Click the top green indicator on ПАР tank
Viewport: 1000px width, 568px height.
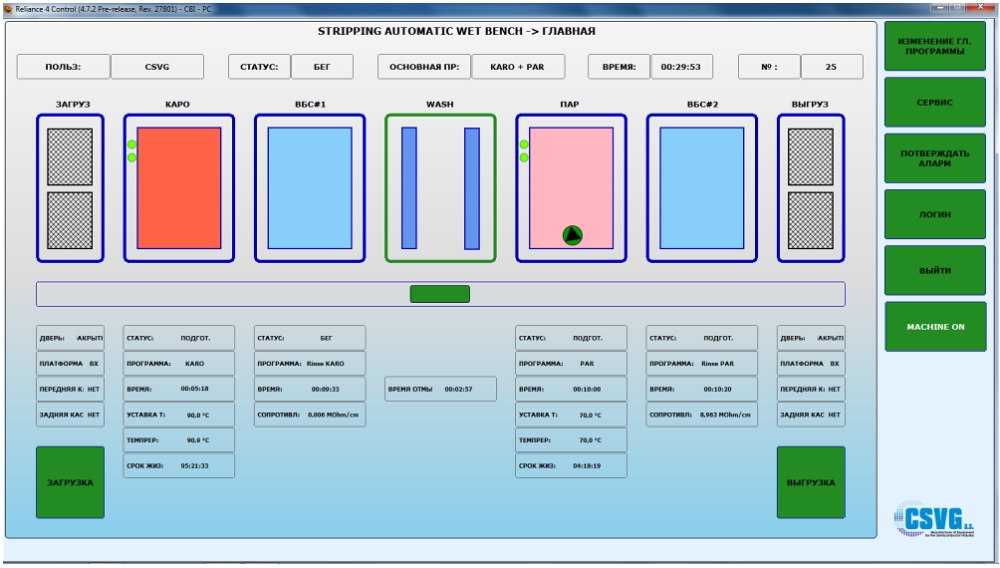click(x=523, y=146)
